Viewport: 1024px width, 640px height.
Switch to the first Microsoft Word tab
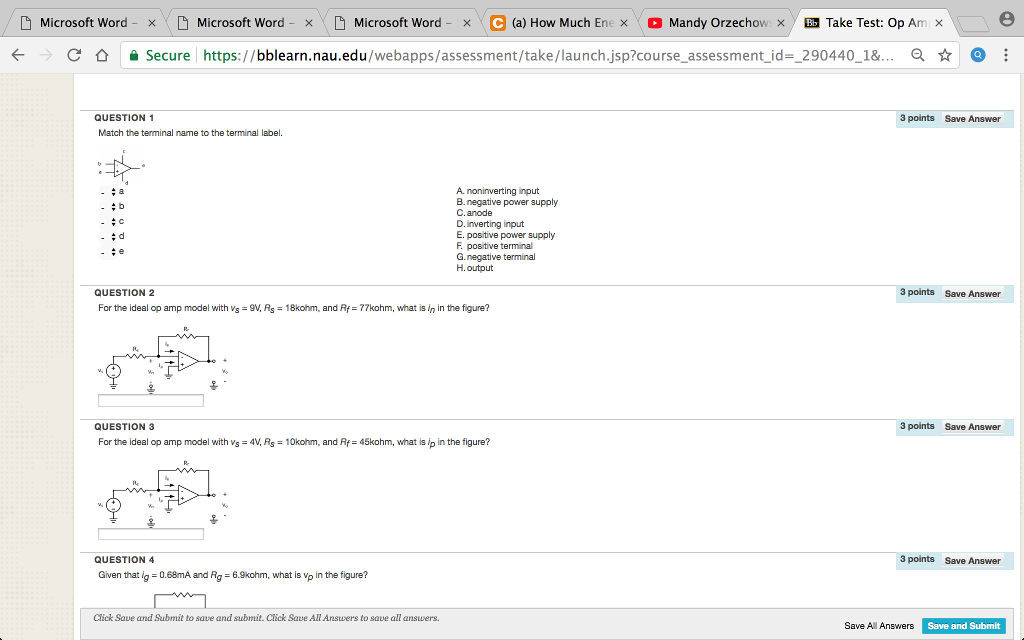pos(83,22)
